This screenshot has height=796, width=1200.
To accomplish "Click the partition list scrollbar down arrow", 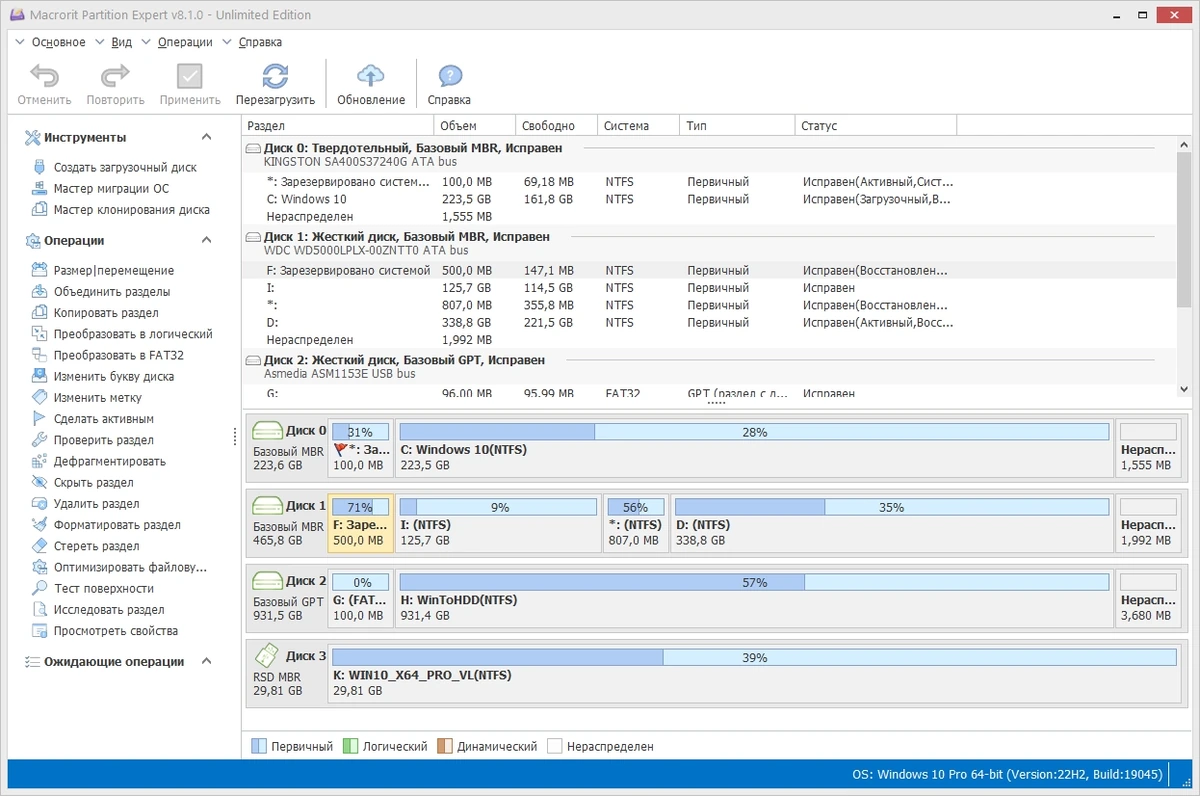I will (1184, 389).
